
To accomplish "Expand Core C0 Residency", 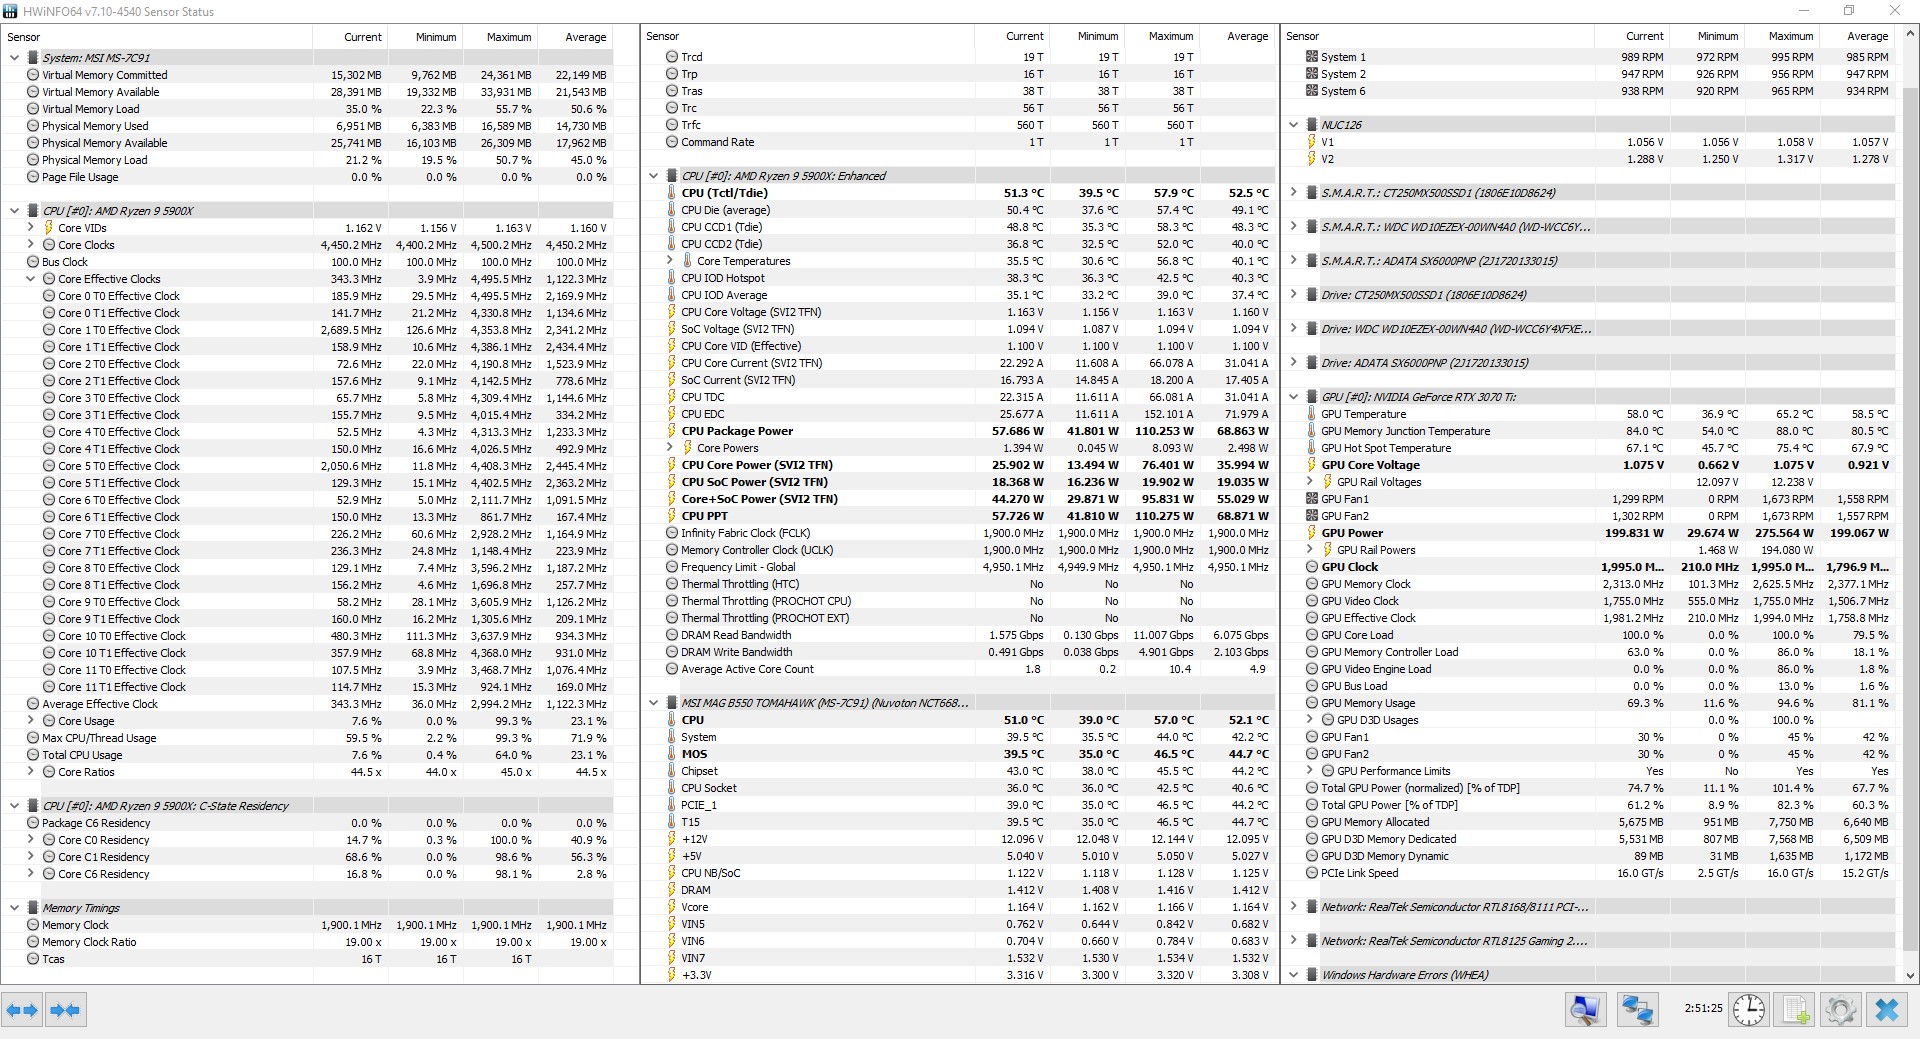I will (30, 840).
